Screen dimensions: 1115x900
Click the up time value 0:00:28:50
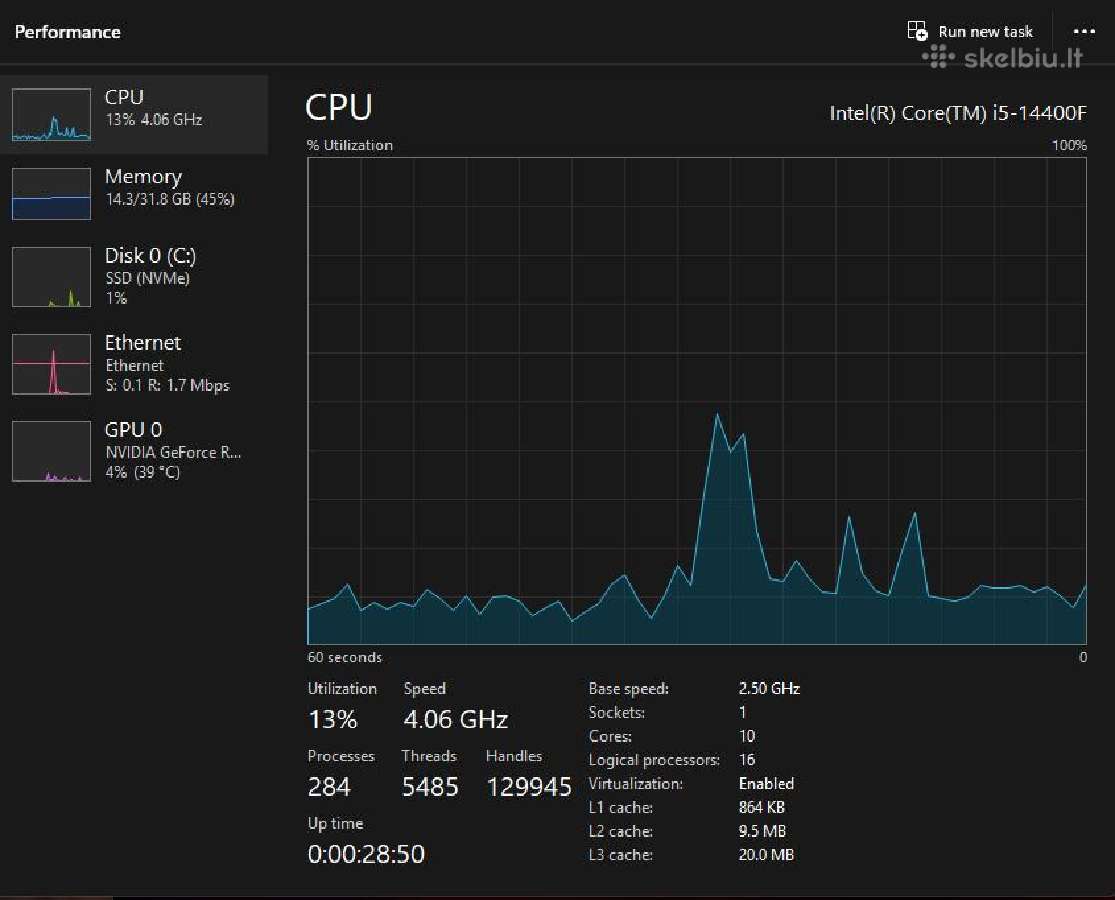pyautogui.click(x=366, y=854)
